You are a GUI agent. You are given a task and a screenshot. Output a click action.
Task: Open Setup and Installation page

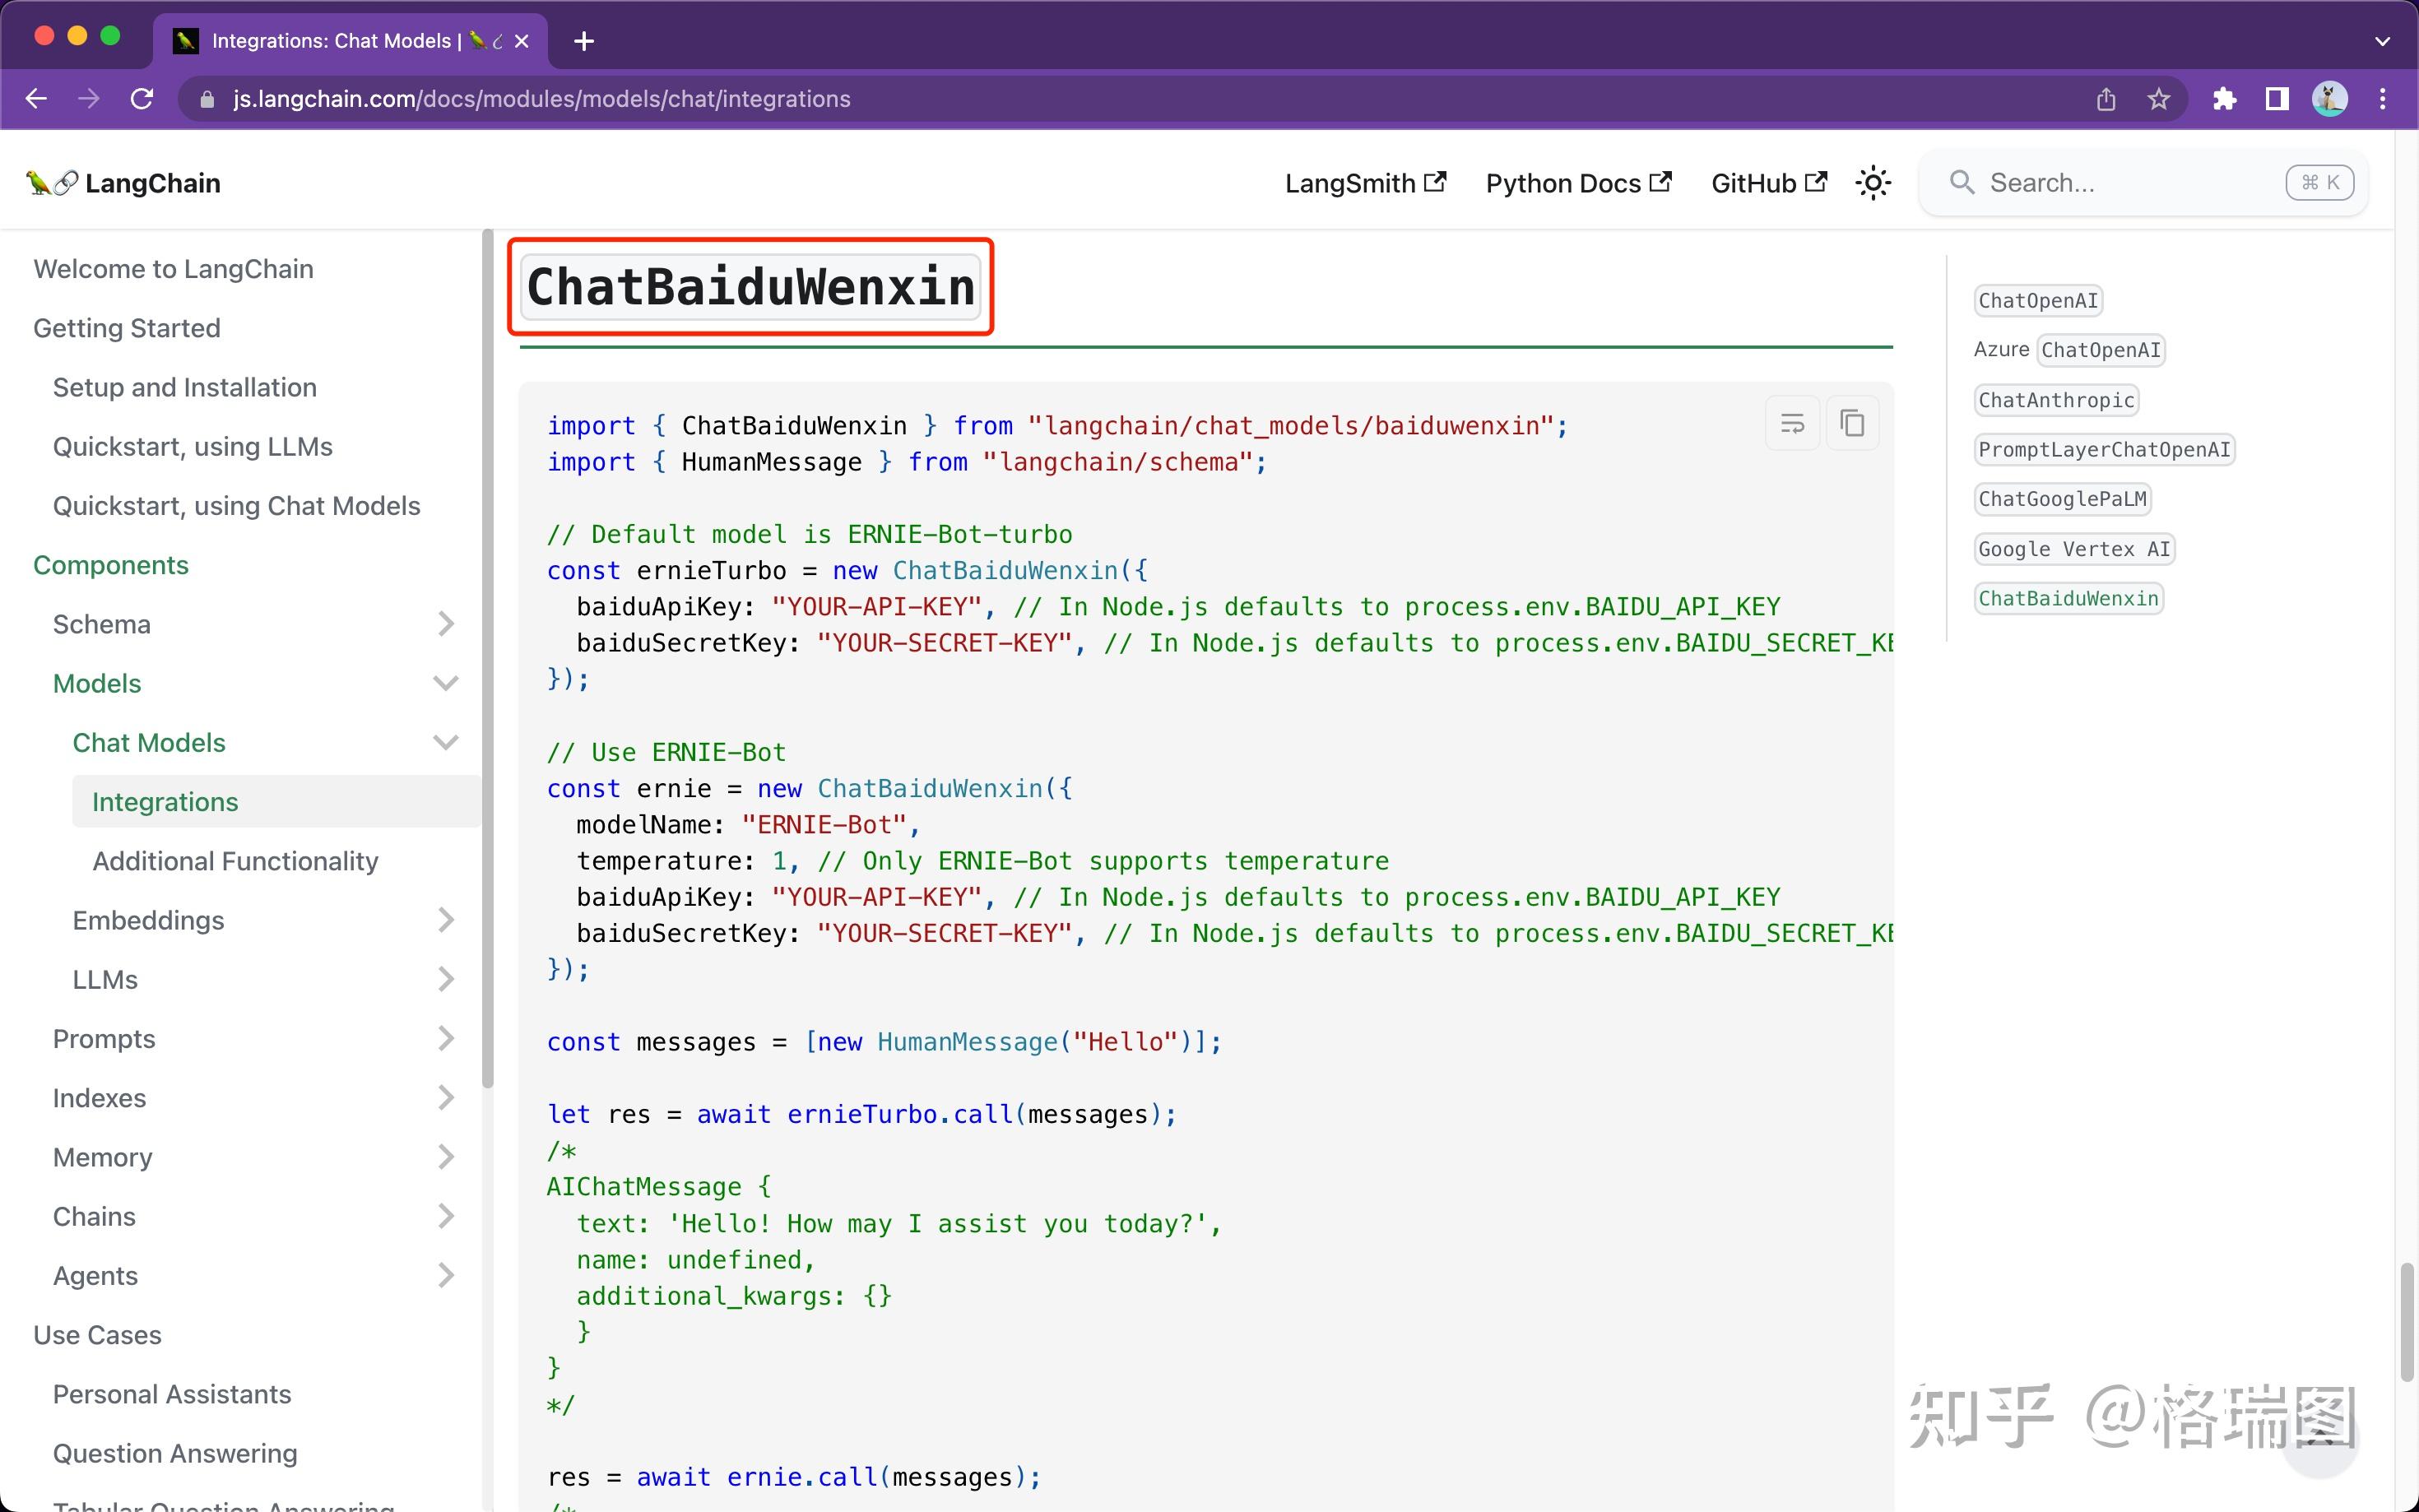pyautogui.click(x=185, y=387)
